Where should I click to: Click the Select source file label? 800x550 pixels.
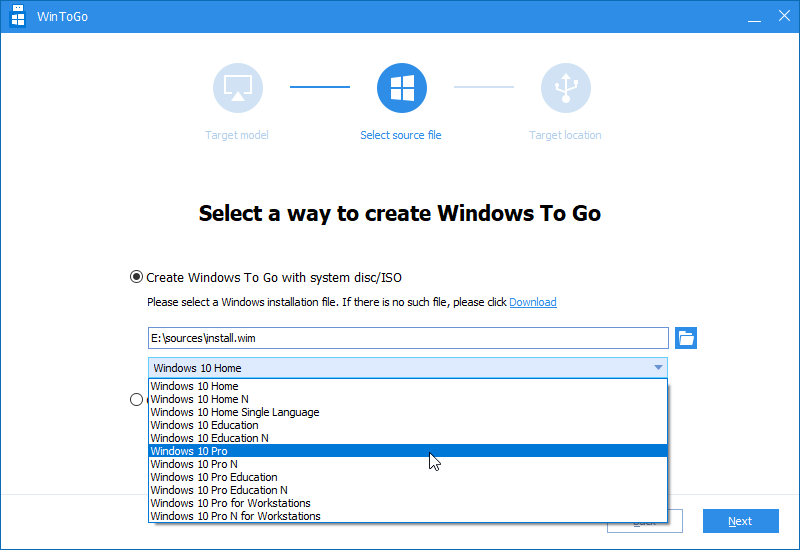pyautogui.click(x=401, y=135)
